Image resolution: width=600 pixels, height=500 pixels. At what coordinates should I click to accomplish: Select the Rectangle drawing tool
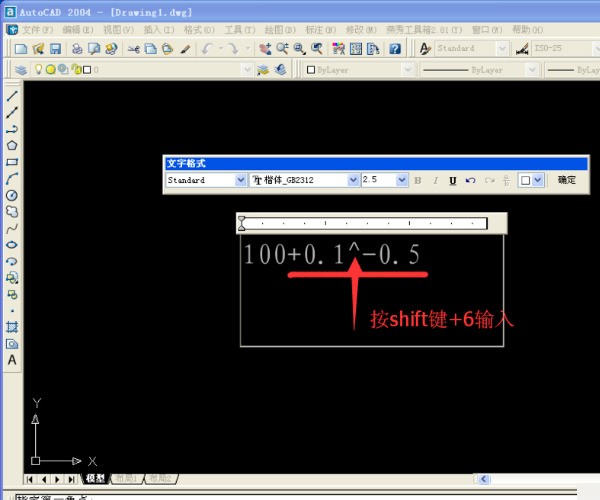point(12,162)
